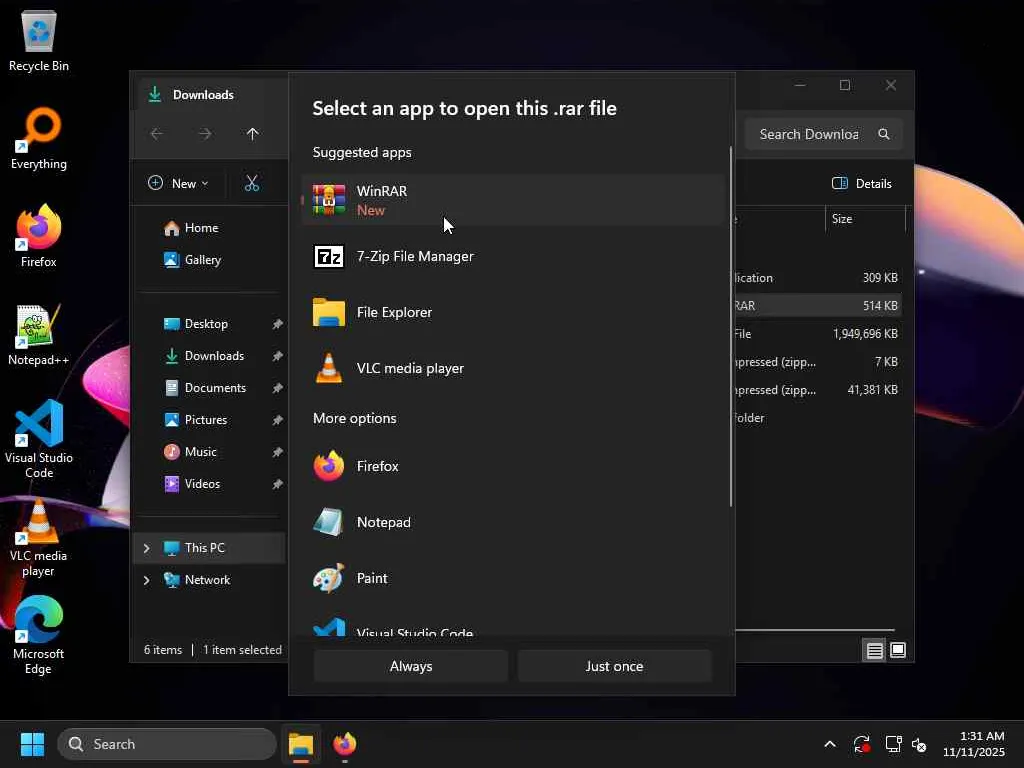Click the app list scrollbar in the dialog
This screenshot has width=1024, height=768.
click(730, 327)
